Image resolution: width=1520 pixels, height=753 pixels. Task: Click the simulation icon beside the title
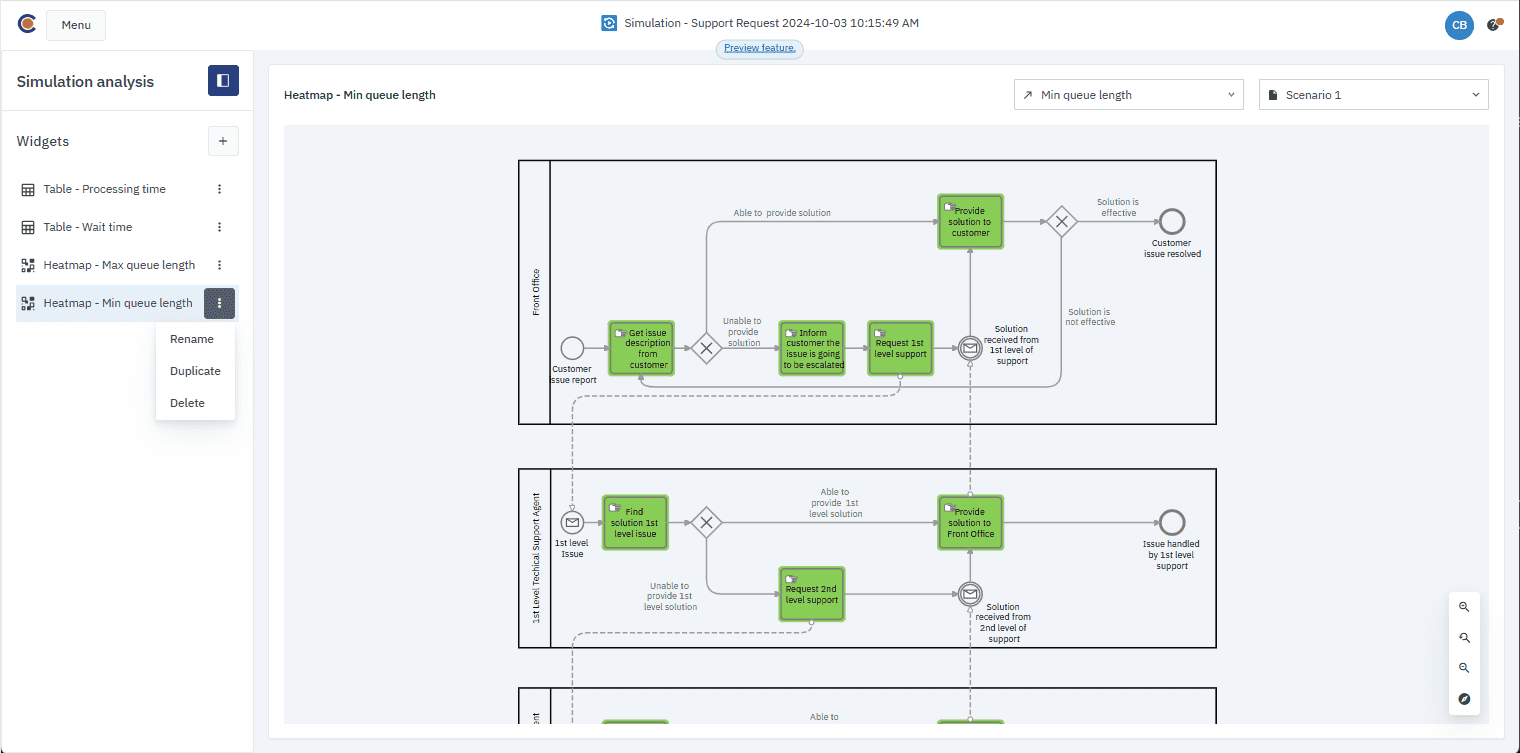click(609, 23)
